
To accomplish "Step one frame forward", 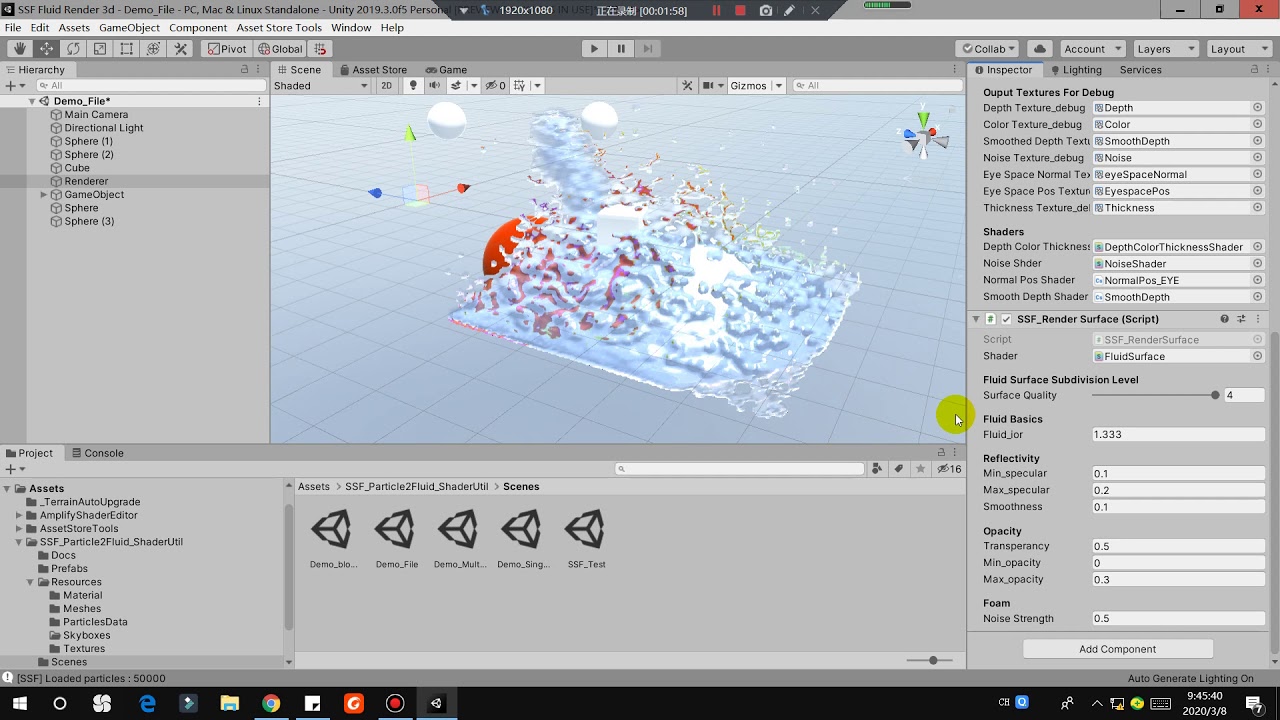I will pyautogui.click(x=648, y=49).
